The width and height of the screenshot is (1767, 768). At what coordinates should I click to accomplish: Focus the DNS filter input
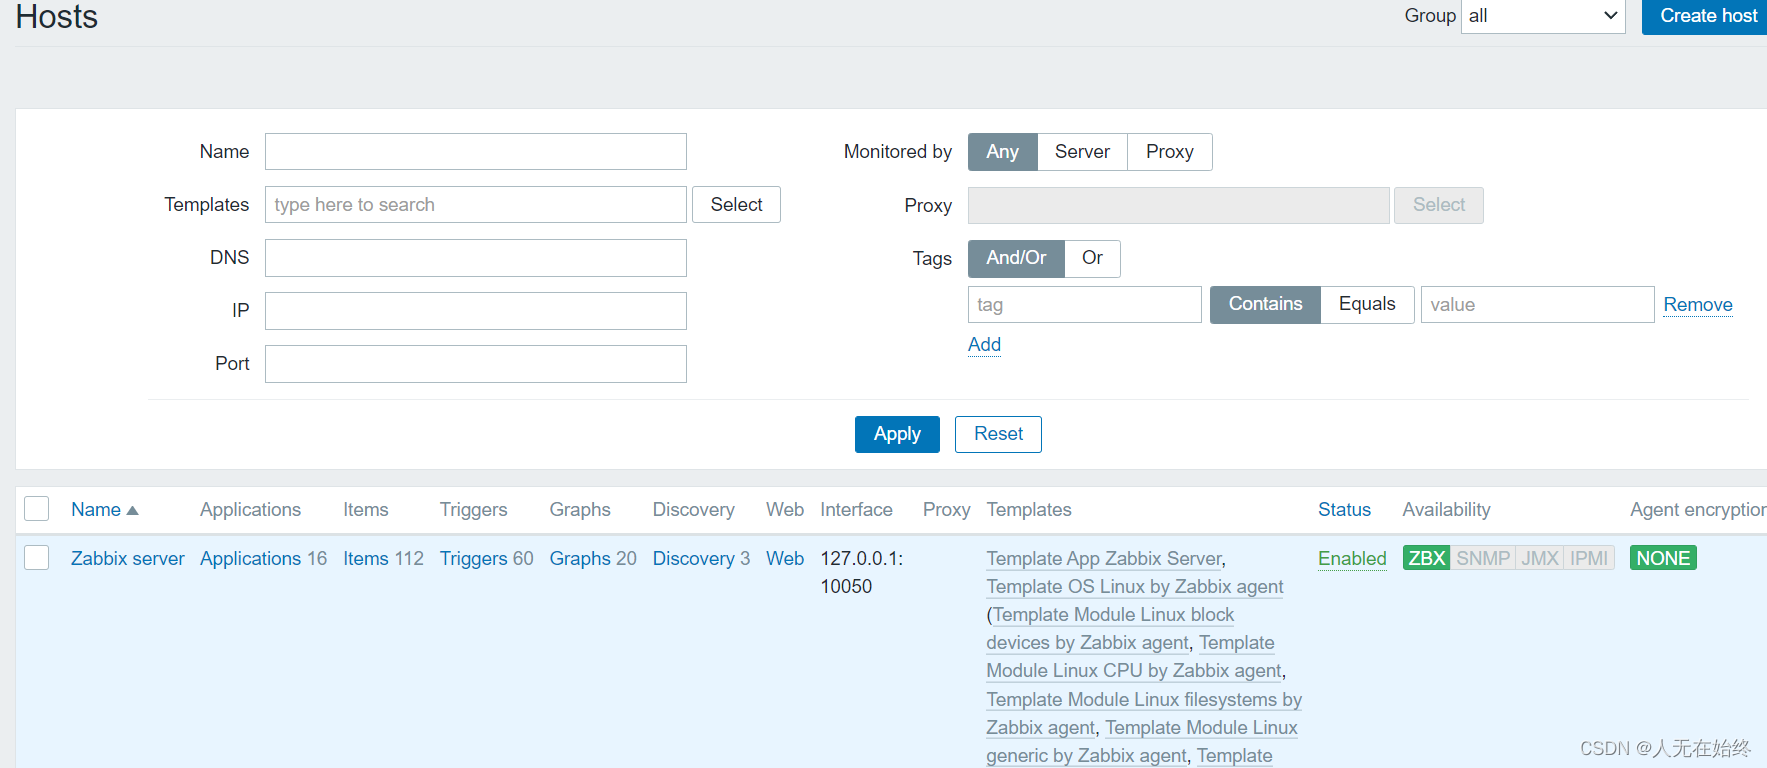point(476,258)
